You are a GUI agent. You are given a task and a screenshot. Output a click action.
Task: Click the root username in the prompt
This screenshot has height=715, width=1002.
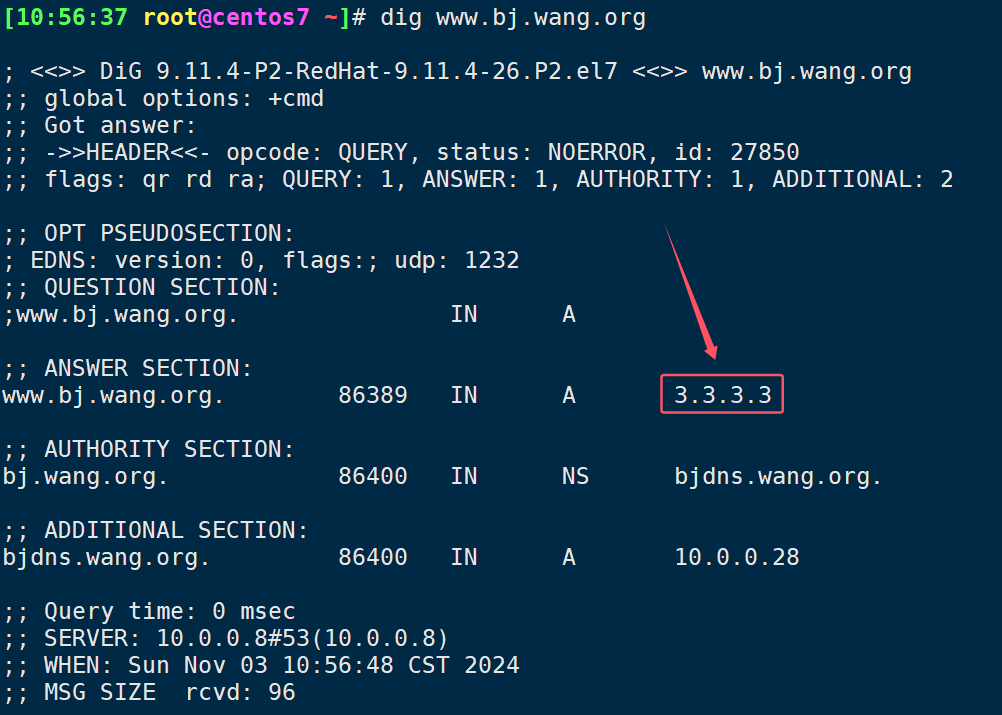pos(170,17)
